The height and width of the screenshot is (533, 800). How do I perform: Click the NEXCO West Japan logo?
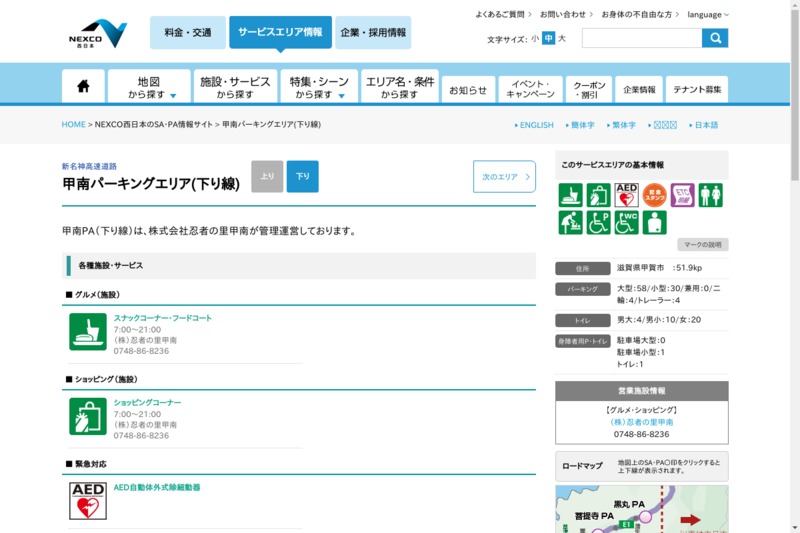pyautogui.click(x=97, y=33)
